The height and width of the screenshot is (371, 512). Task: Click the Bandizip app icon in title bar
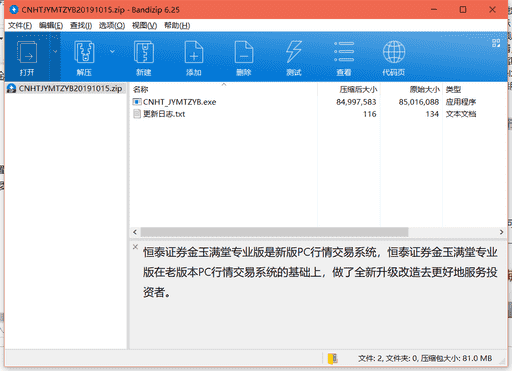[14, 9]
